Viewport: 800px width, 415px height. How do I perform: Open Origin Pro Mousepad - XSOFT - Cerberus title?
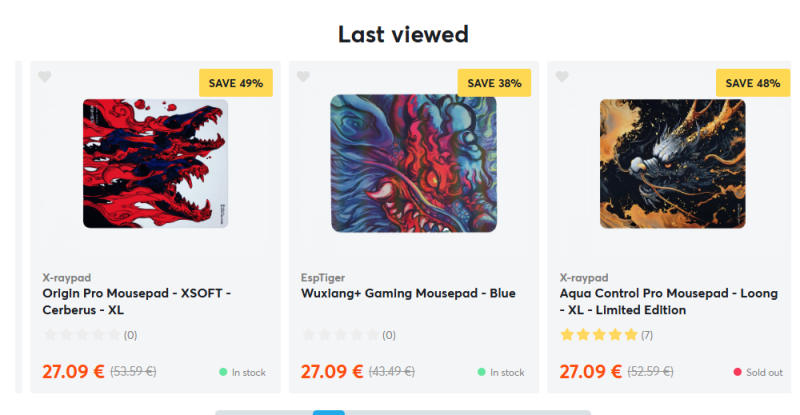tap(137, 302)
